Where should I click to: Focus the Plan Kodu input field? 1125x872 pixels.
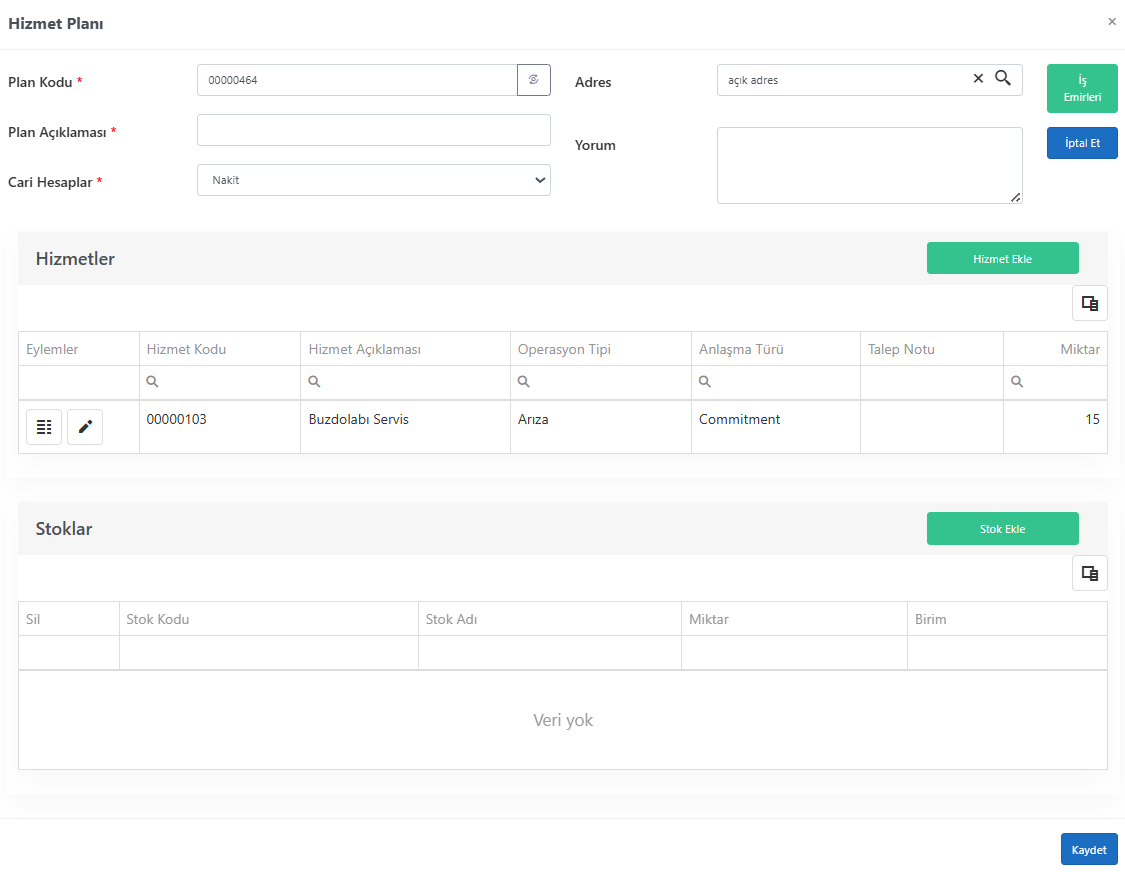coord(357,80)
